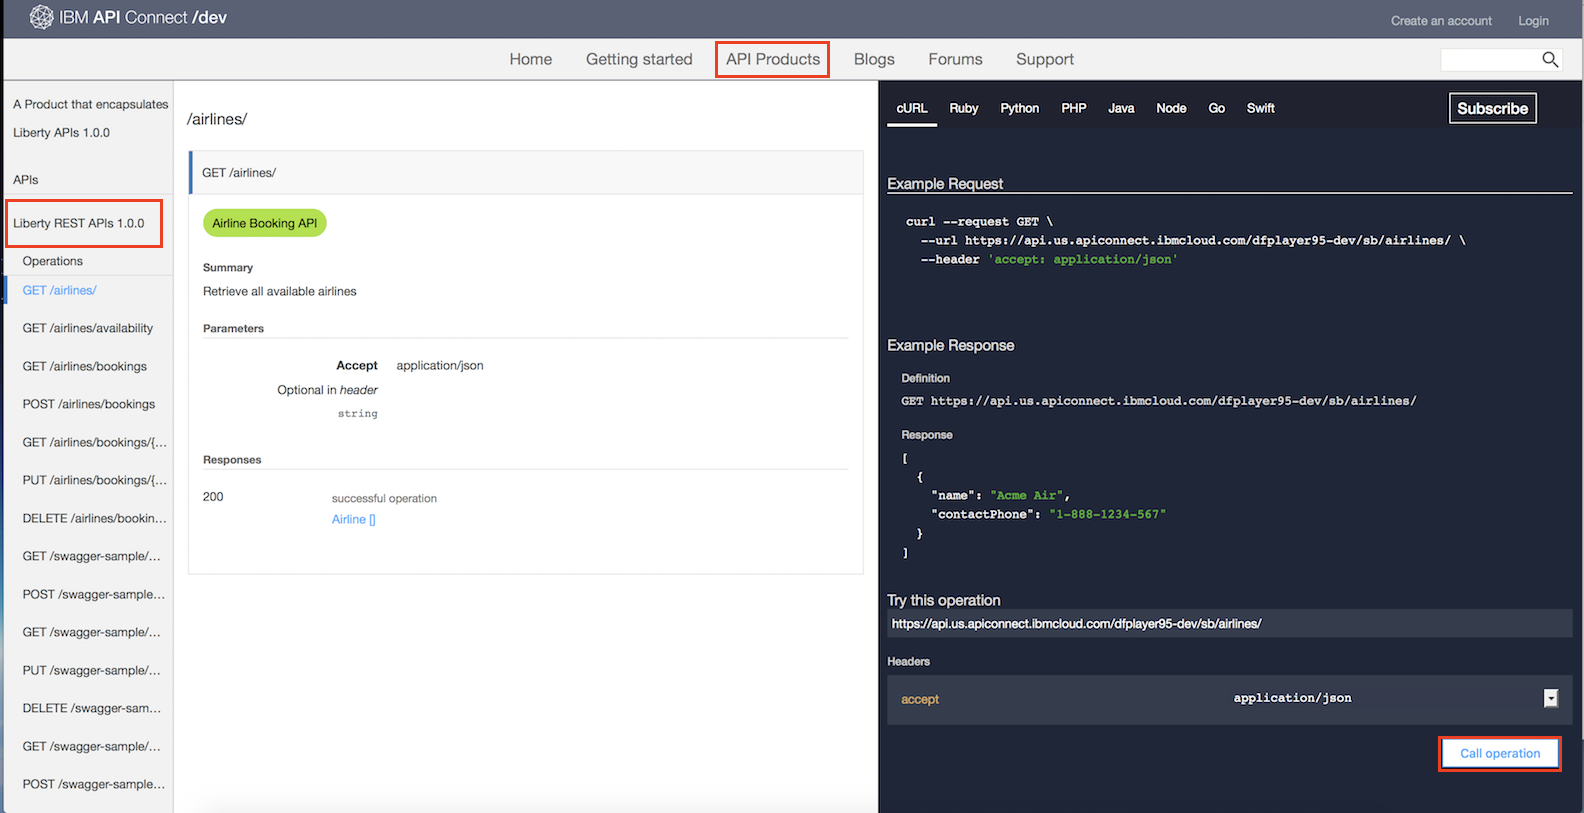Click 'Retrieve all available airlines' summary text
The image size is (1584, 813).
click(x=280, y=291)
